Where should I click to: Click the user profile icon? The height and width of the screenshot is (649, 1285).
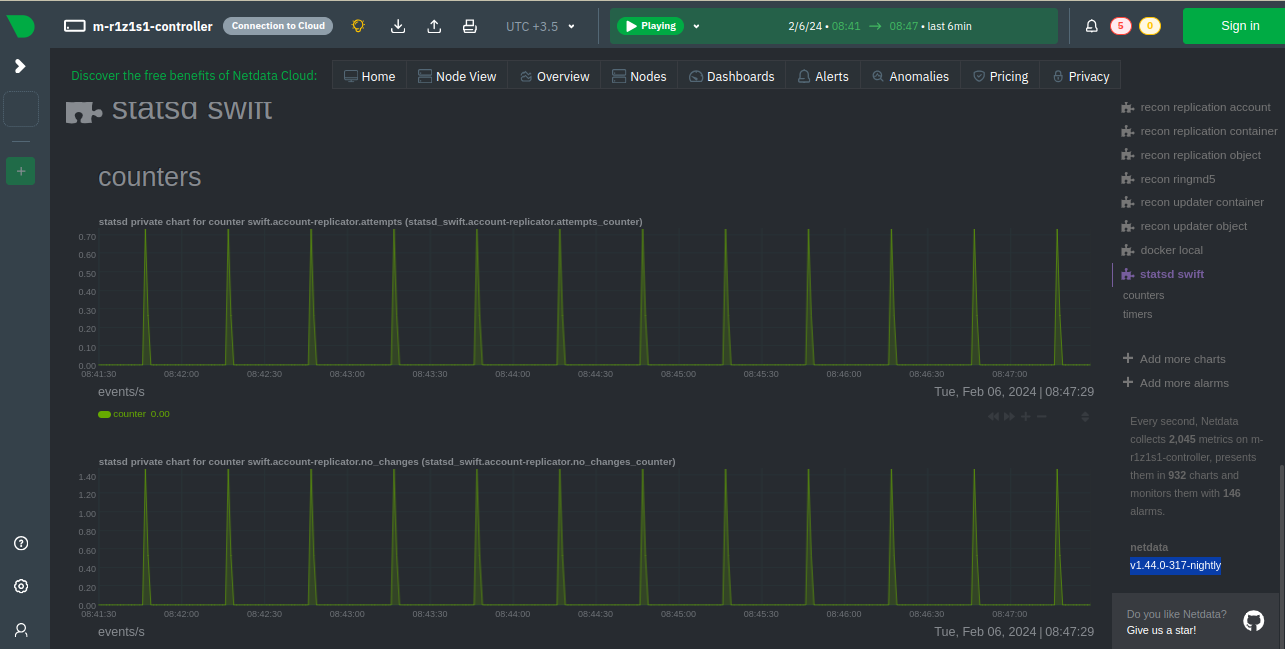tap(21, 630)
